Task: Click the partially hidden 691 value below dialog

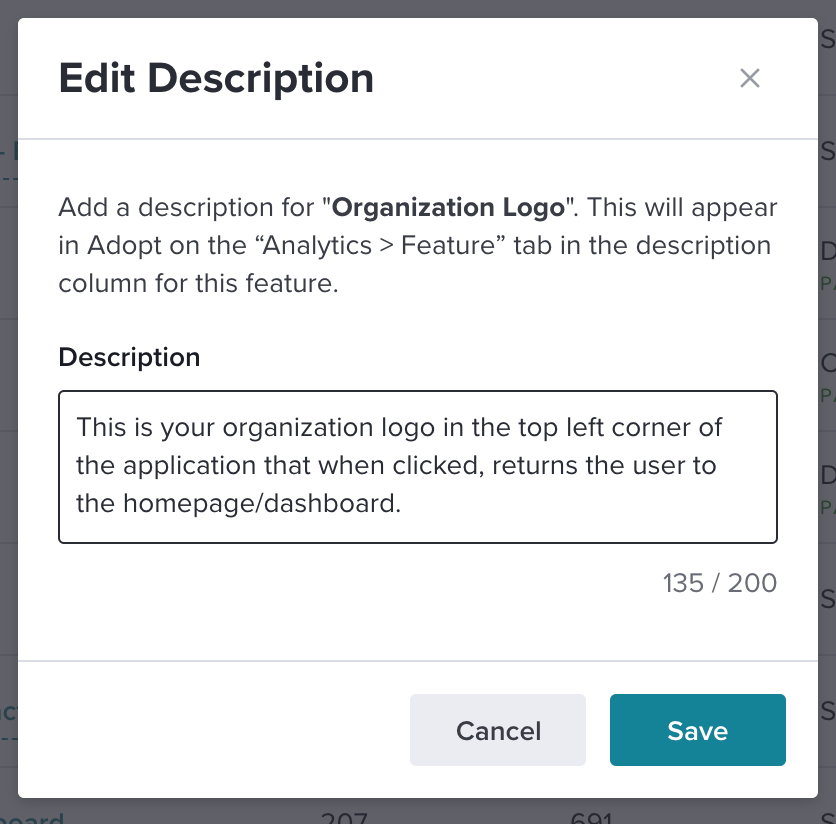Action: 591,817
